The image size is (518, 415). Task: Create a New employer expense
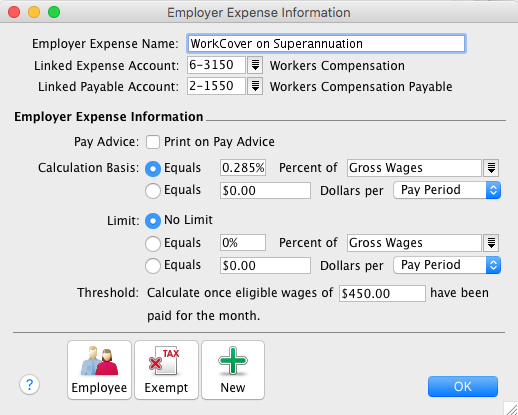pos(233,370)
